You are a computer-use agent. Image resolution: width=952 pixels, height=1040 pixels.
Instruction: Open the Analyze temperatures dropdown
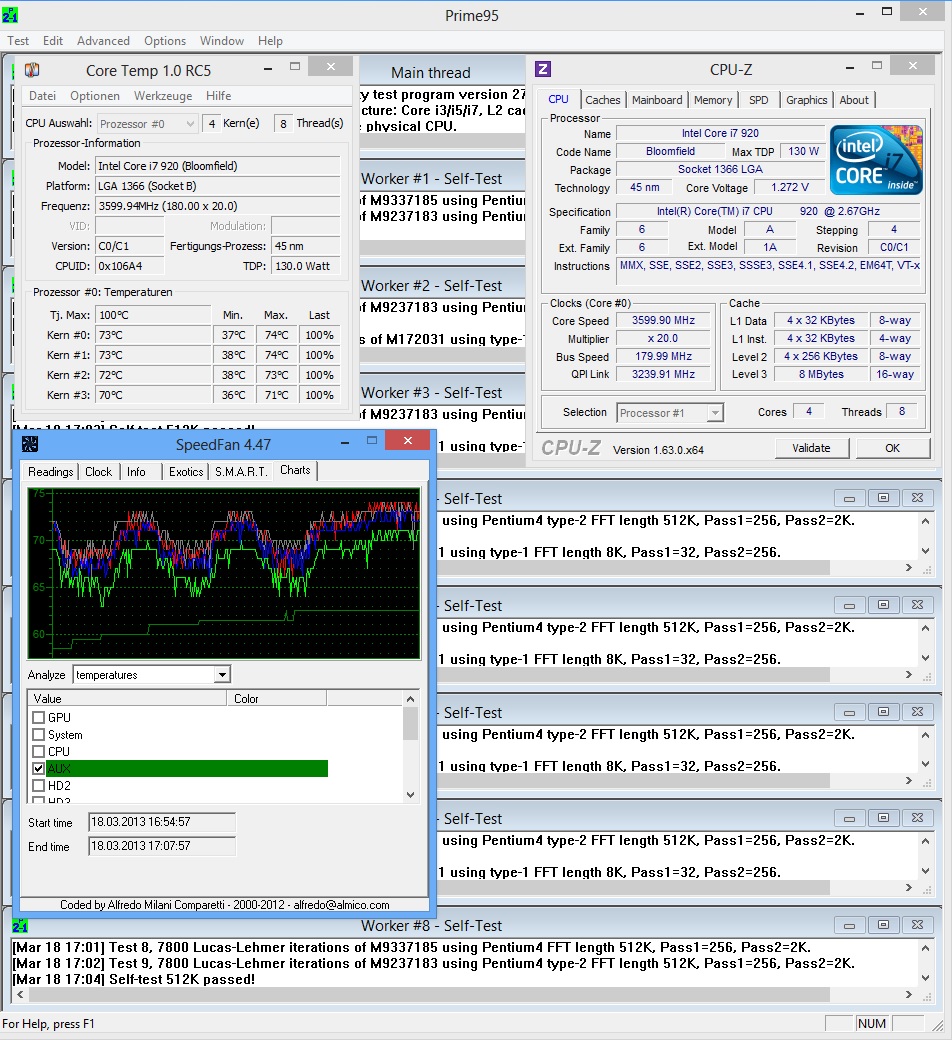click(222, 675)
